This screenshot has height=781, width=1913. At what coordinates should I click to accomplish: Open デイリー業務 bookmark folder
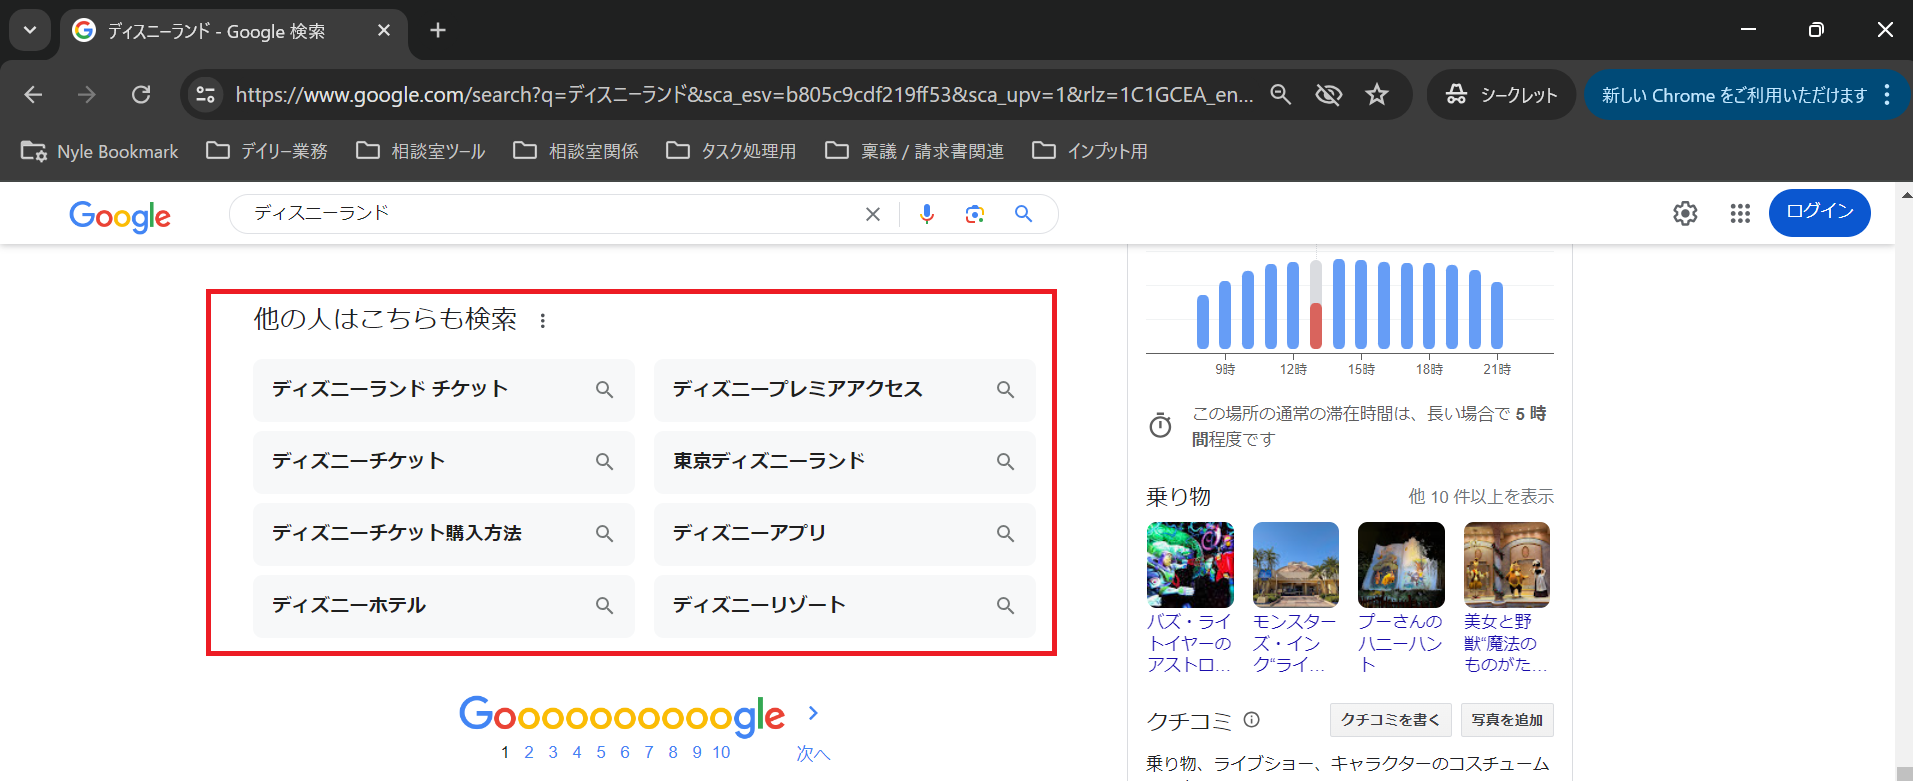(x=267, y=151)
